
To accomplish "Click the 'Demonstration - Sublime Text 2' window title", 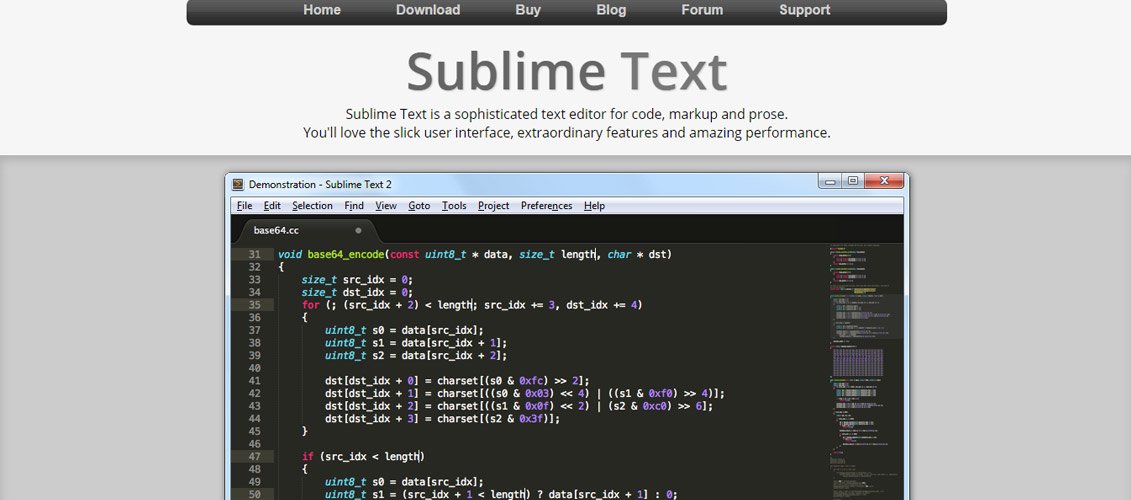I will [x=320, y=184].
